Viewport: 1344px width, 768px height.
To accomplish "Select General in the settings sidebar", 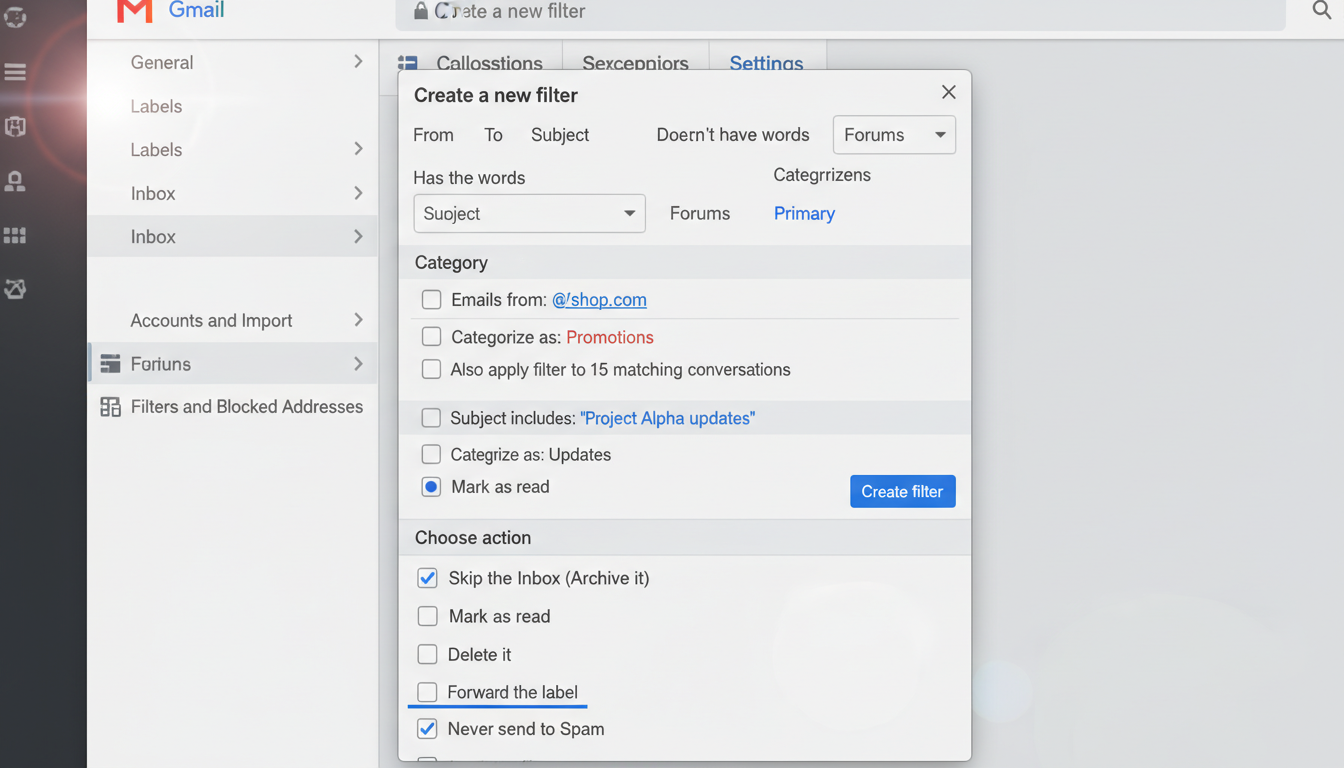I will tap(162, 62).
